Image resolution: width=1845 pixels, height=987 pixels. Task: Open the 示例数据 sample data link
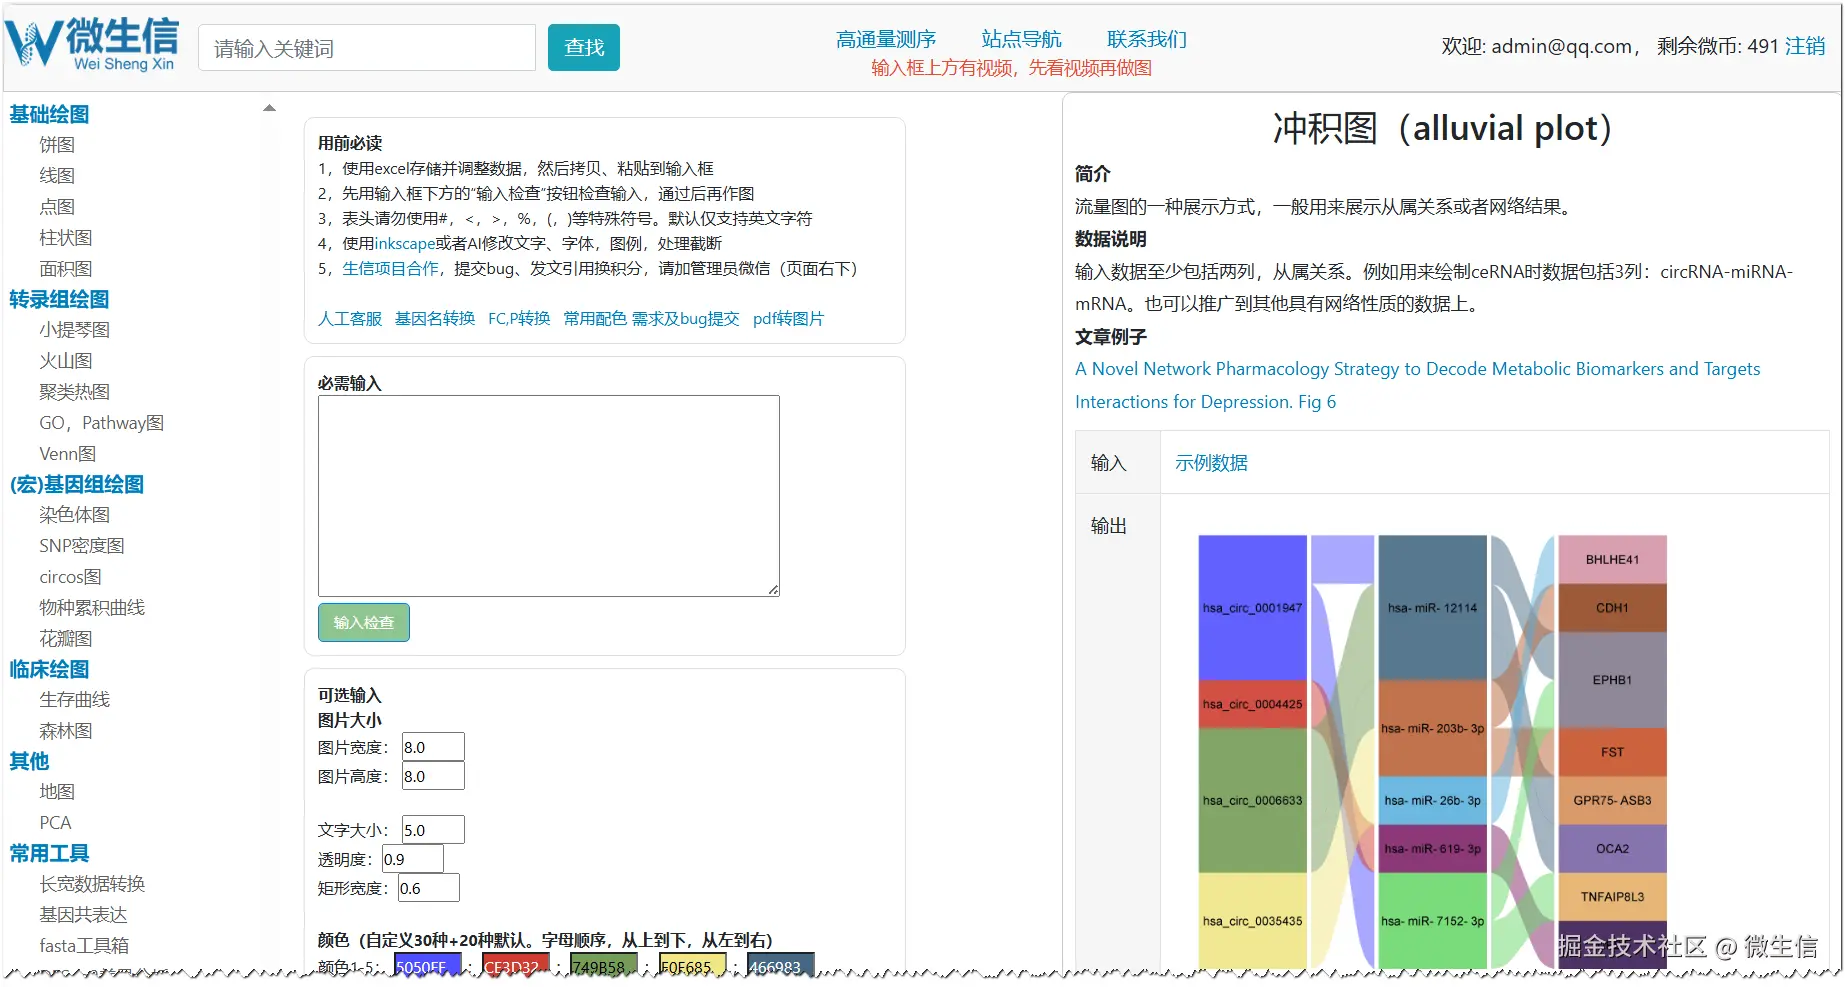[1211, 463]
